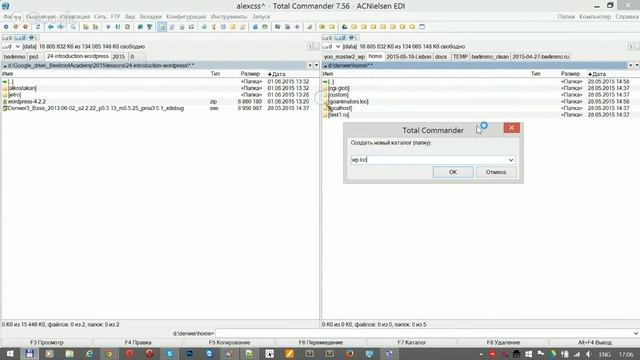Open the Вид menu
The height and width of the screenshot is (360, 640).
pos(130,17)
